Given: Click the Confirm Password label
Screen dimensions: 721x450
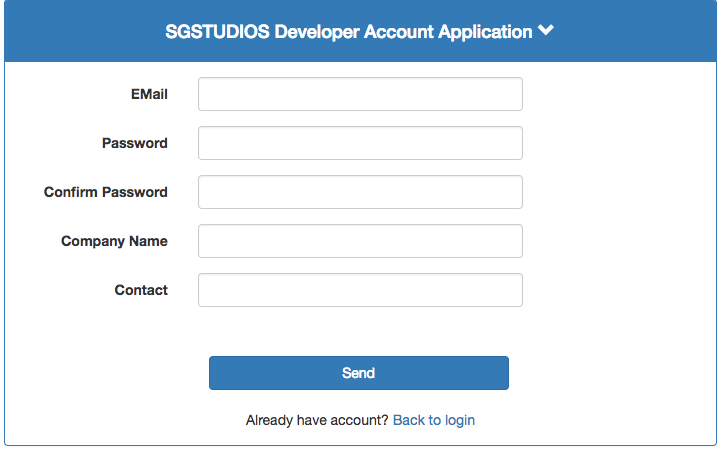Looking at the screenshot, I should [x=106, y=192].
